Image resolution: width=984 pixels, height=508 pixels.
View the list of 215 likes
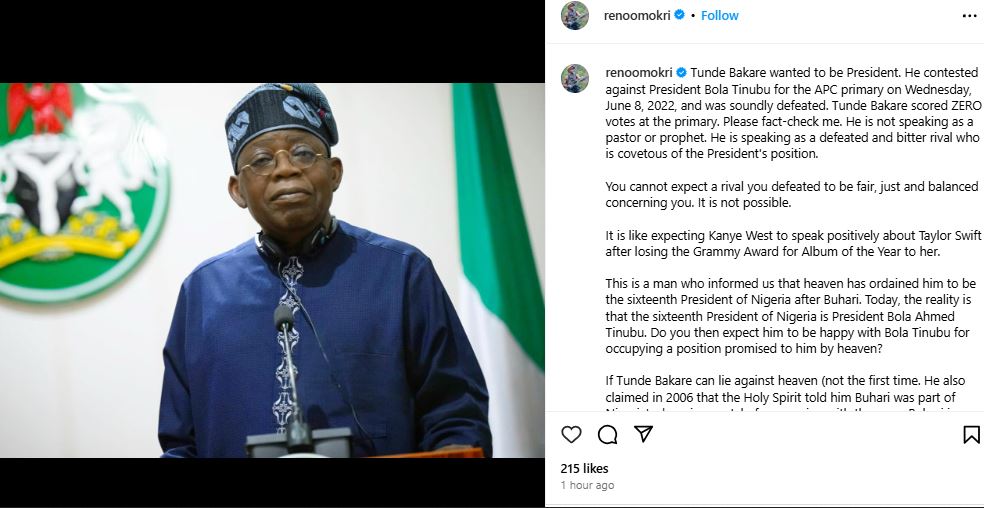(584, 468)
